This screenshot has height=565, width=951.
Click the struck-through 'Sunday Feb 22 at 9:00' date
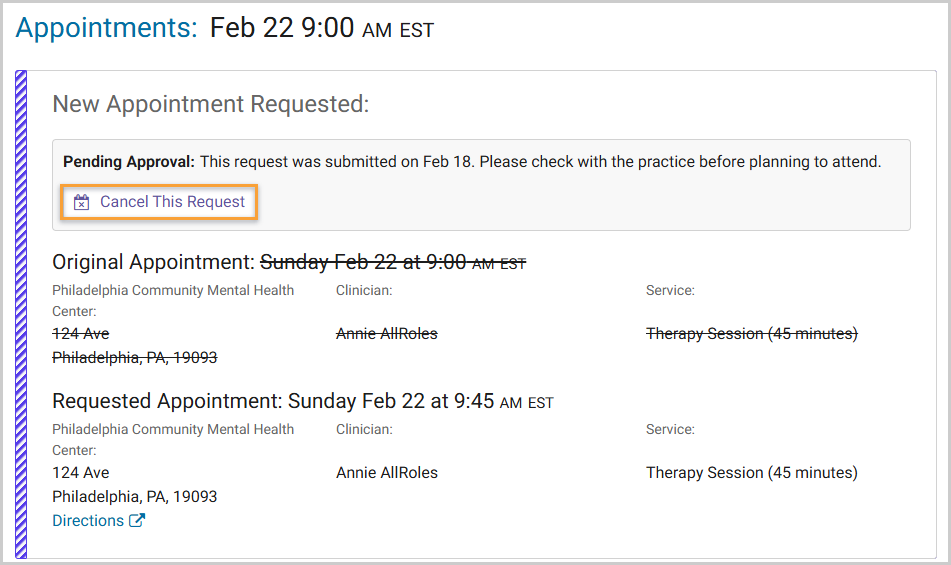click(x=393, y=262)
